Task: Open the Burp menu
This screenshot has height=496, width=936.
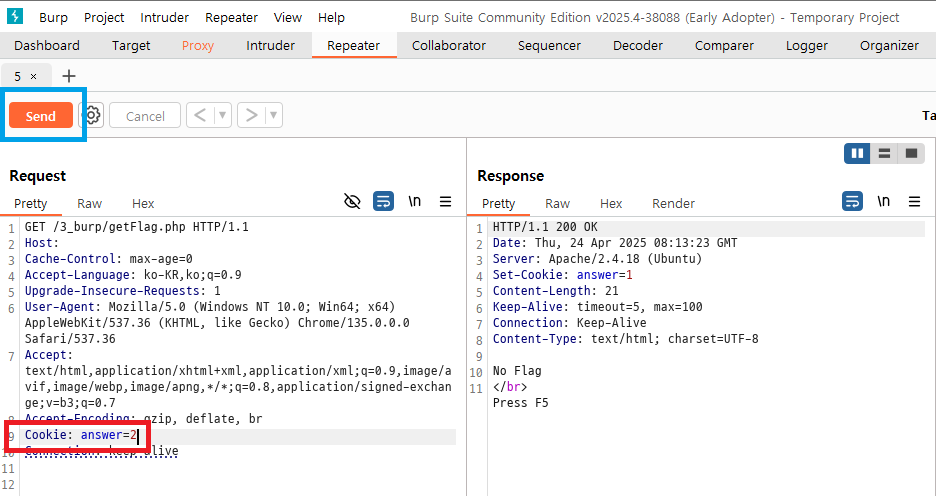Action: 53,17
